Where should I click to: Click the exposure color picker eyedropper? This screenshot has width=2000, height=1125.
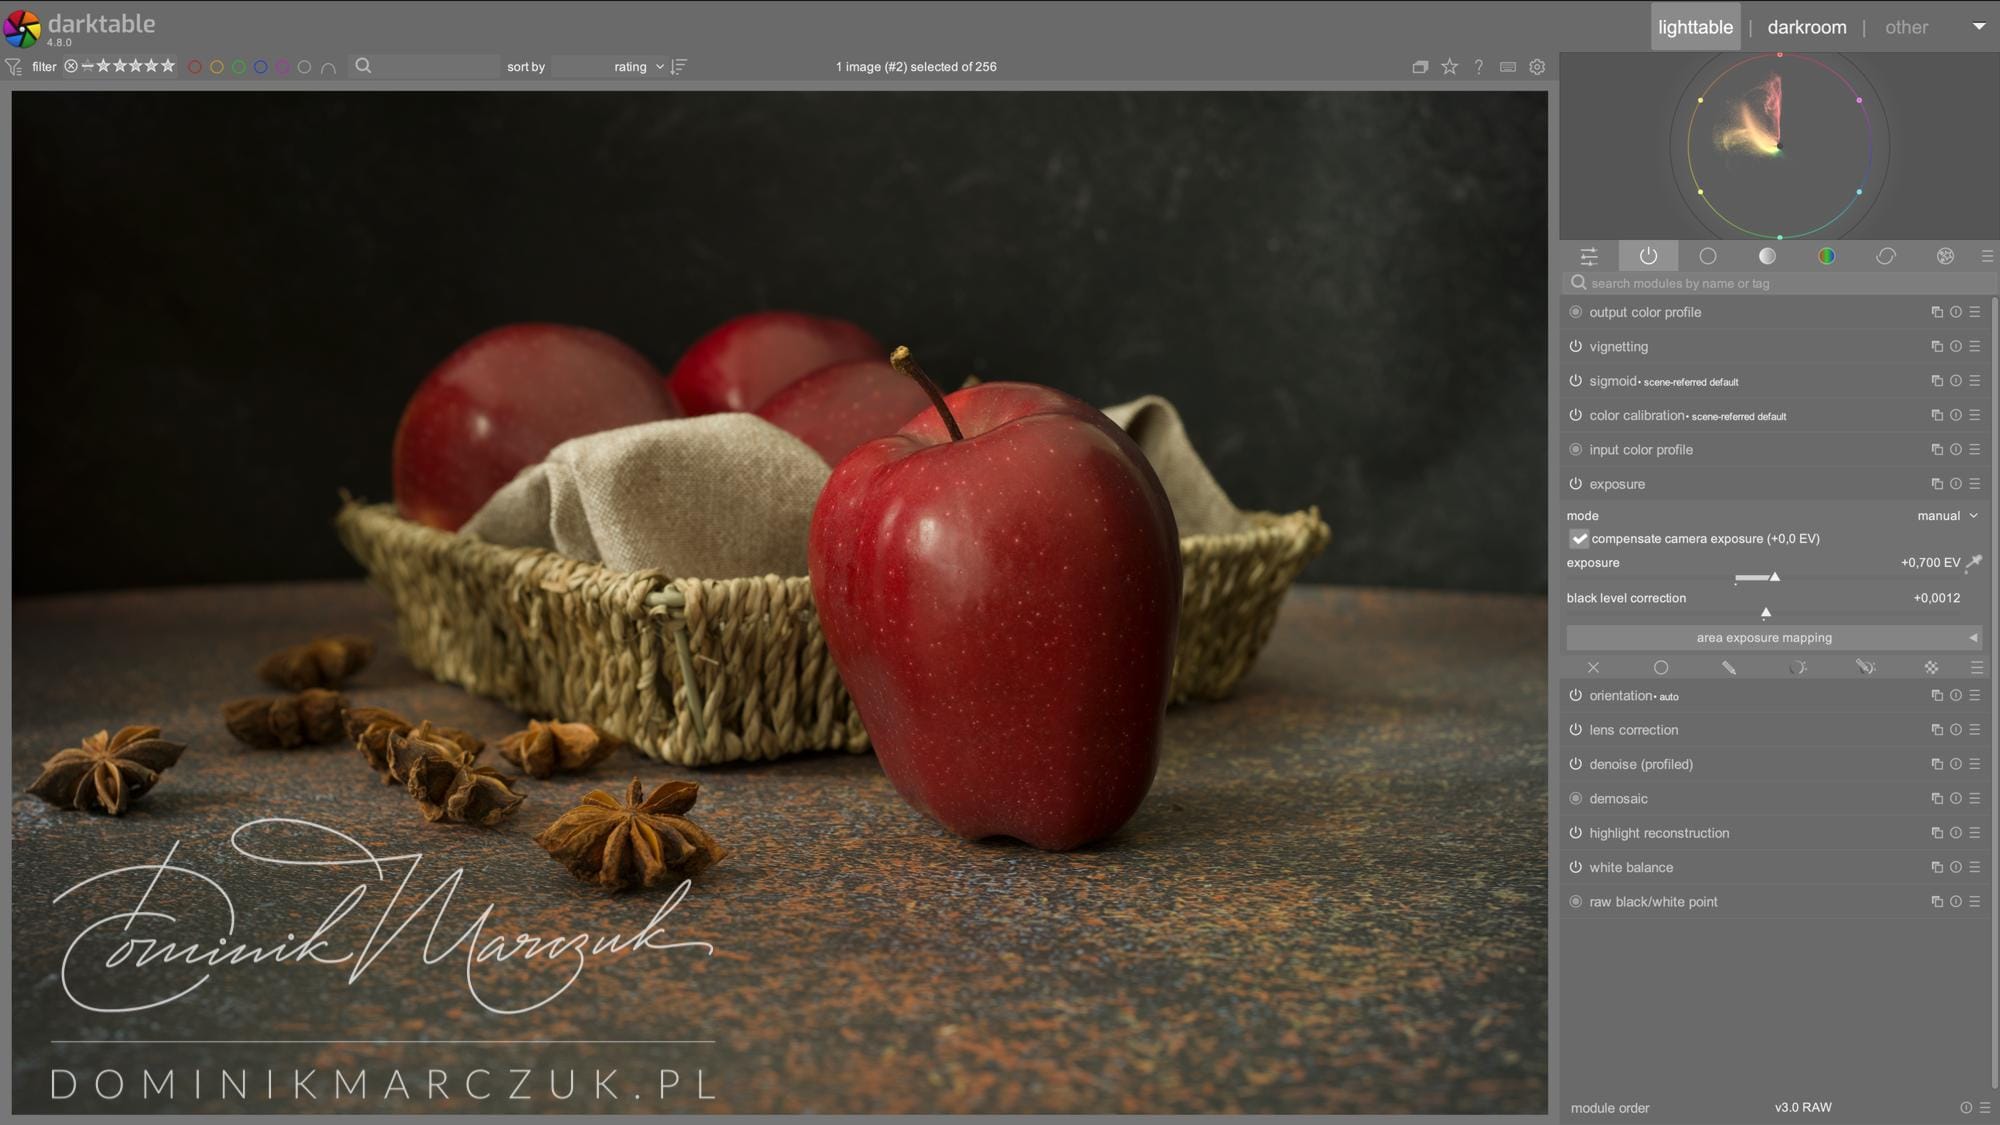[1974, 563]
